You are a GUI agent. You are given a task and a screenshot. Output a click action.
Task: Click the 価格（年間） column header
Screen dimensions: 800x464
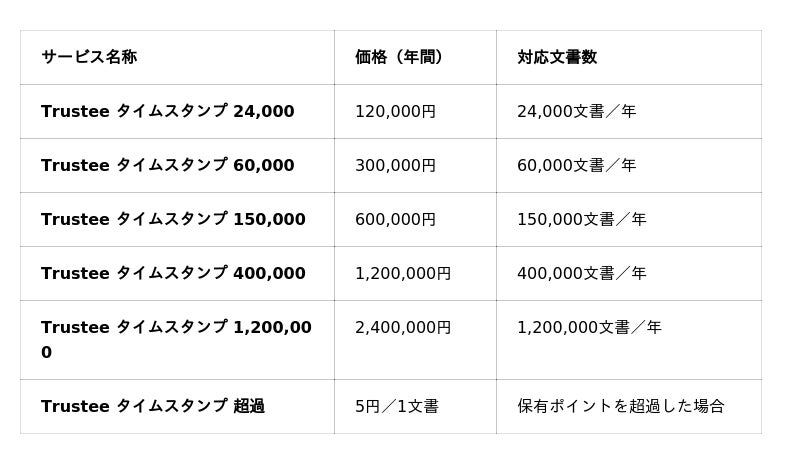click(399, 57)
